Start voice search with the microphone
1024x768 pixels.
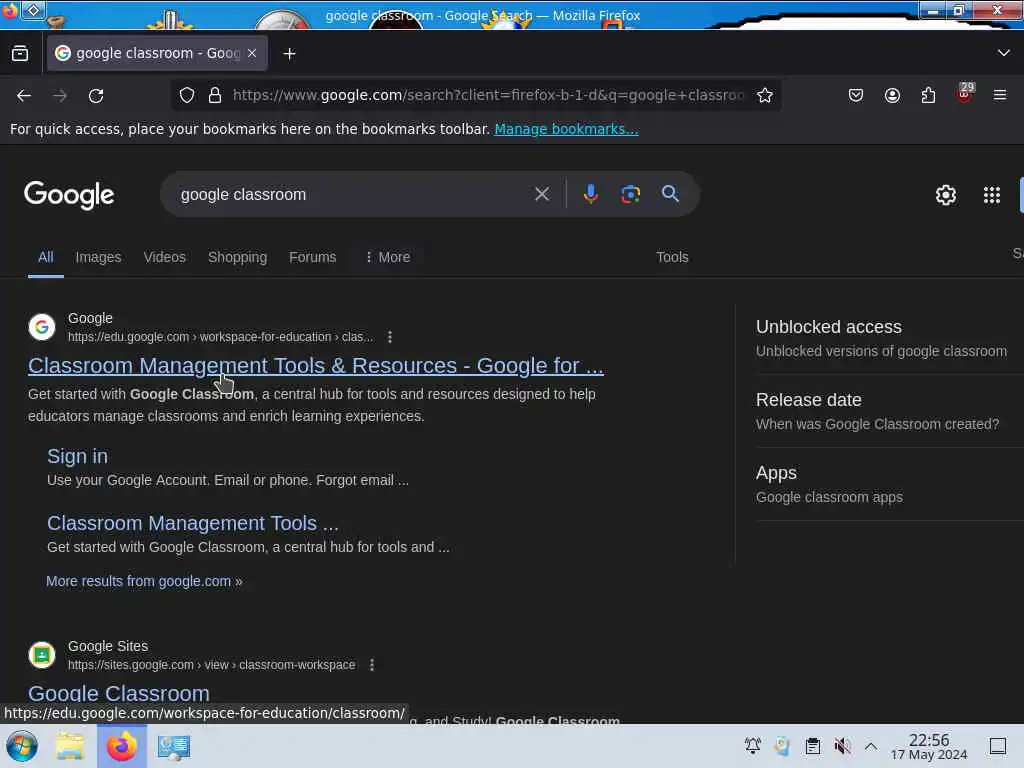click(x=590, y=194)
